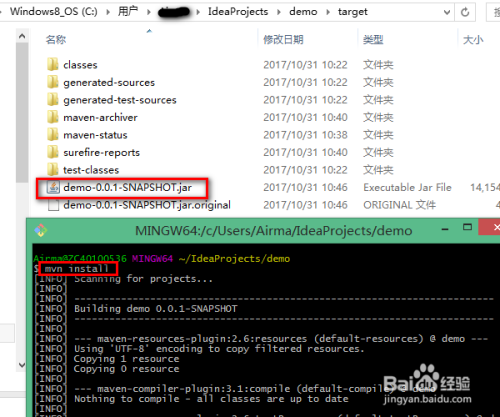
Task: Go to demo folder in address bar
Action: tap(303, 12)
